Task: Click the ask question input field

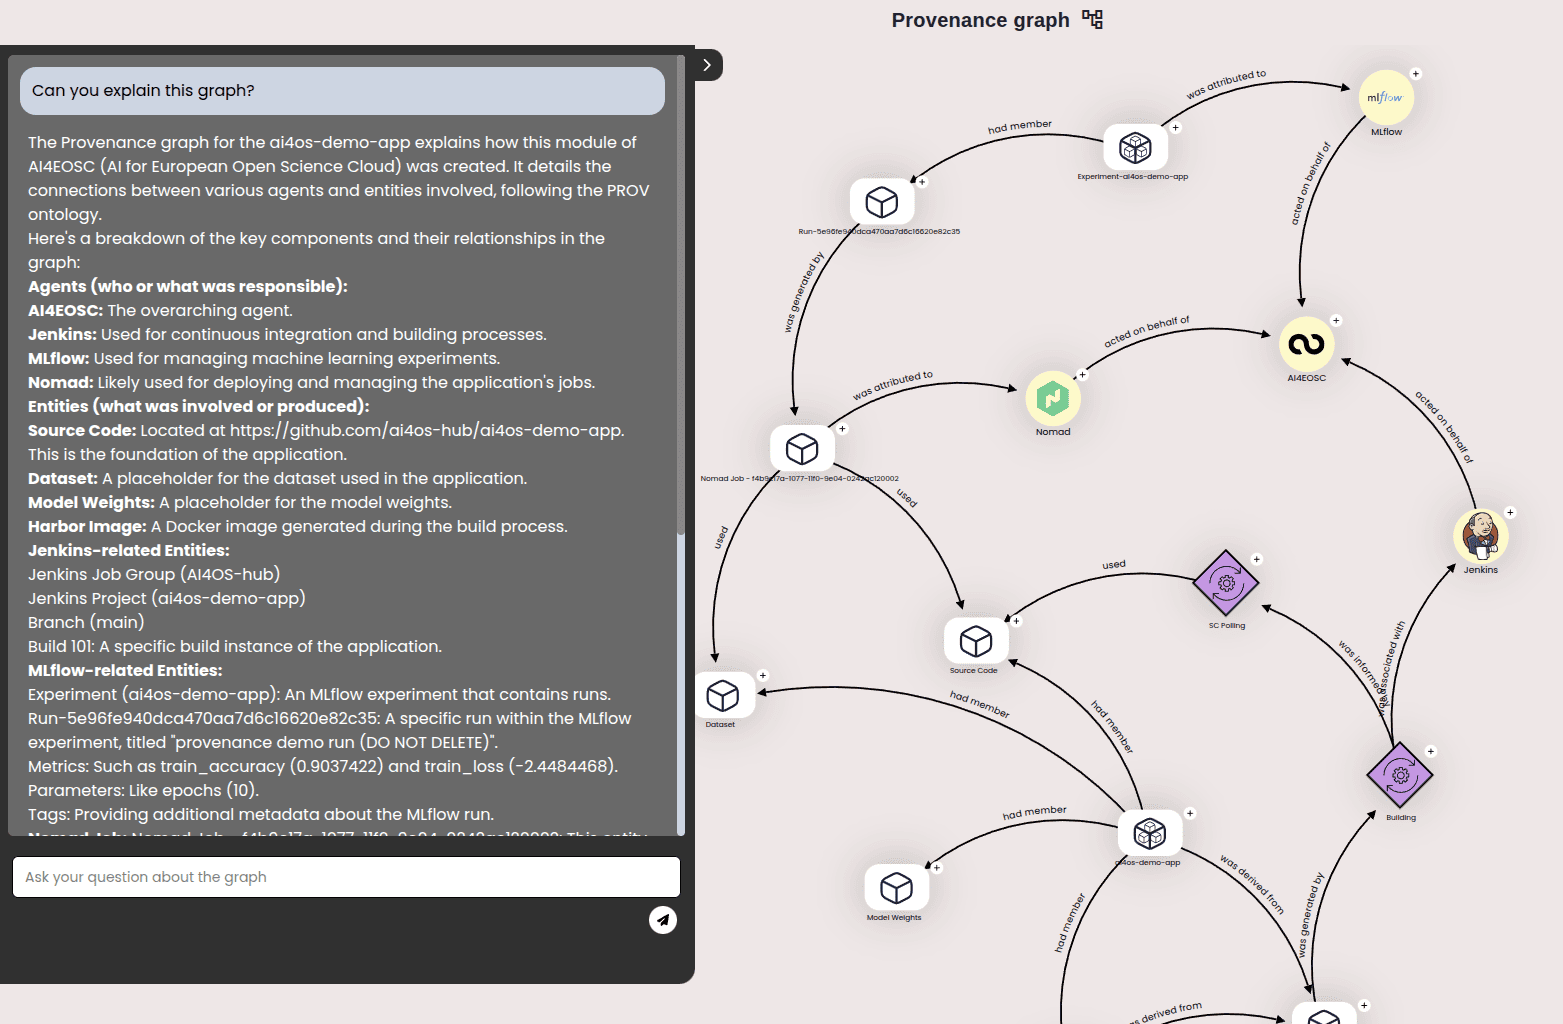Action: tap(346, 877)
